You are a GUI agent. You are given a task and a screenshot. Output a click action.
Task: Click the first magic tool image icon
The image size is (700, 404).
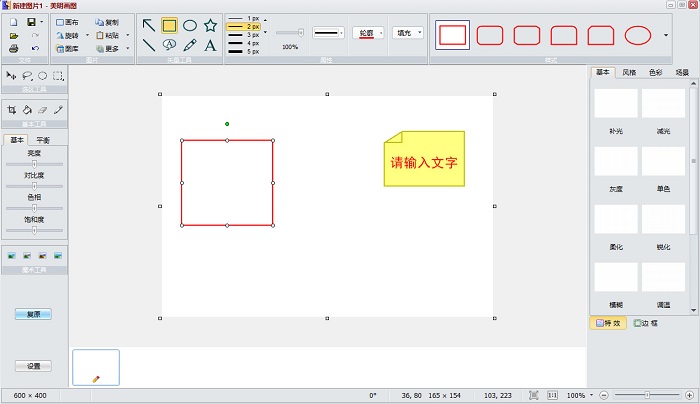pos(12,256)
